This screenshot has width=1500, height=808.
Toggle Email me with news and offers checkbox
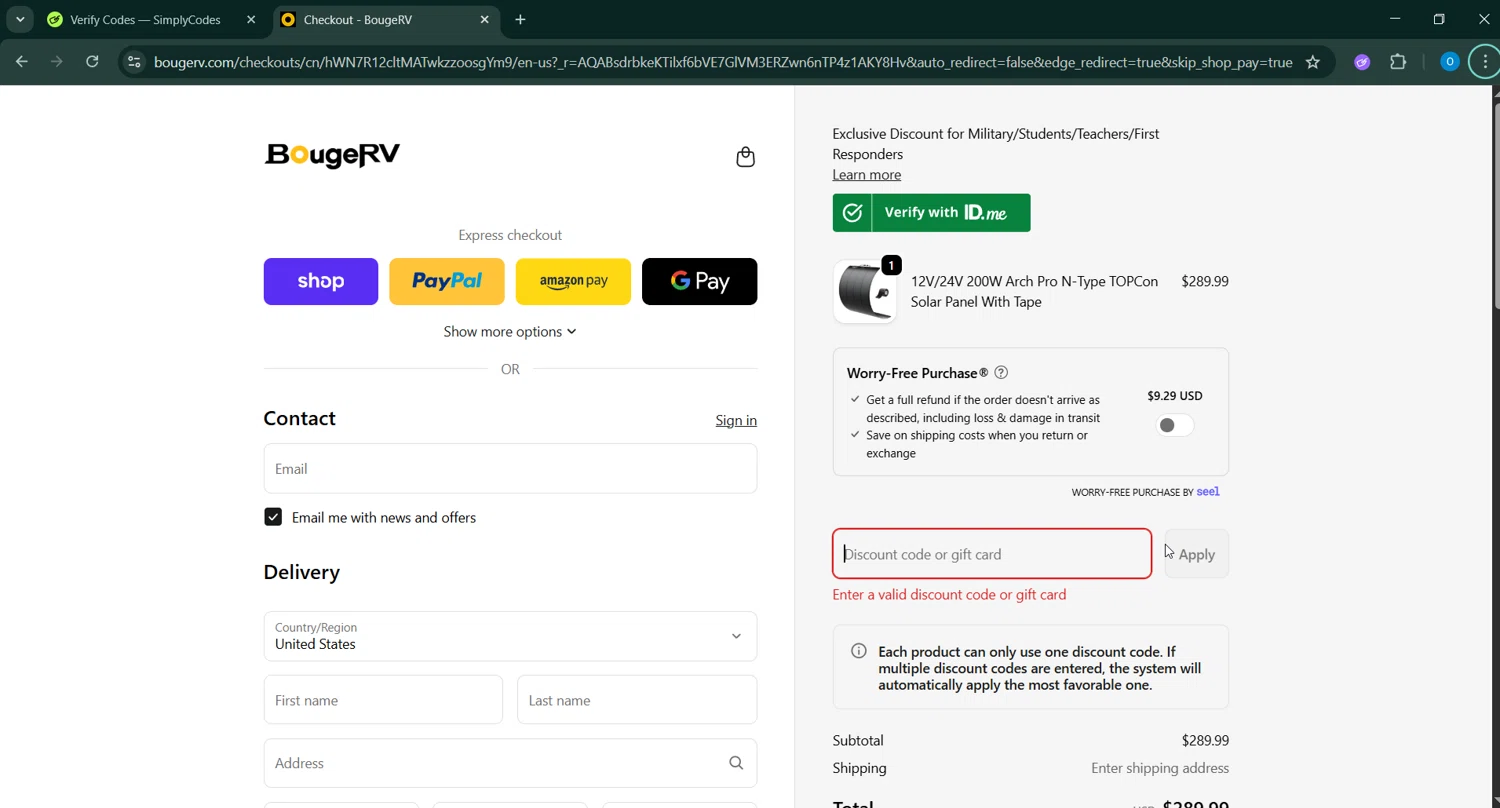coord(273,517)
